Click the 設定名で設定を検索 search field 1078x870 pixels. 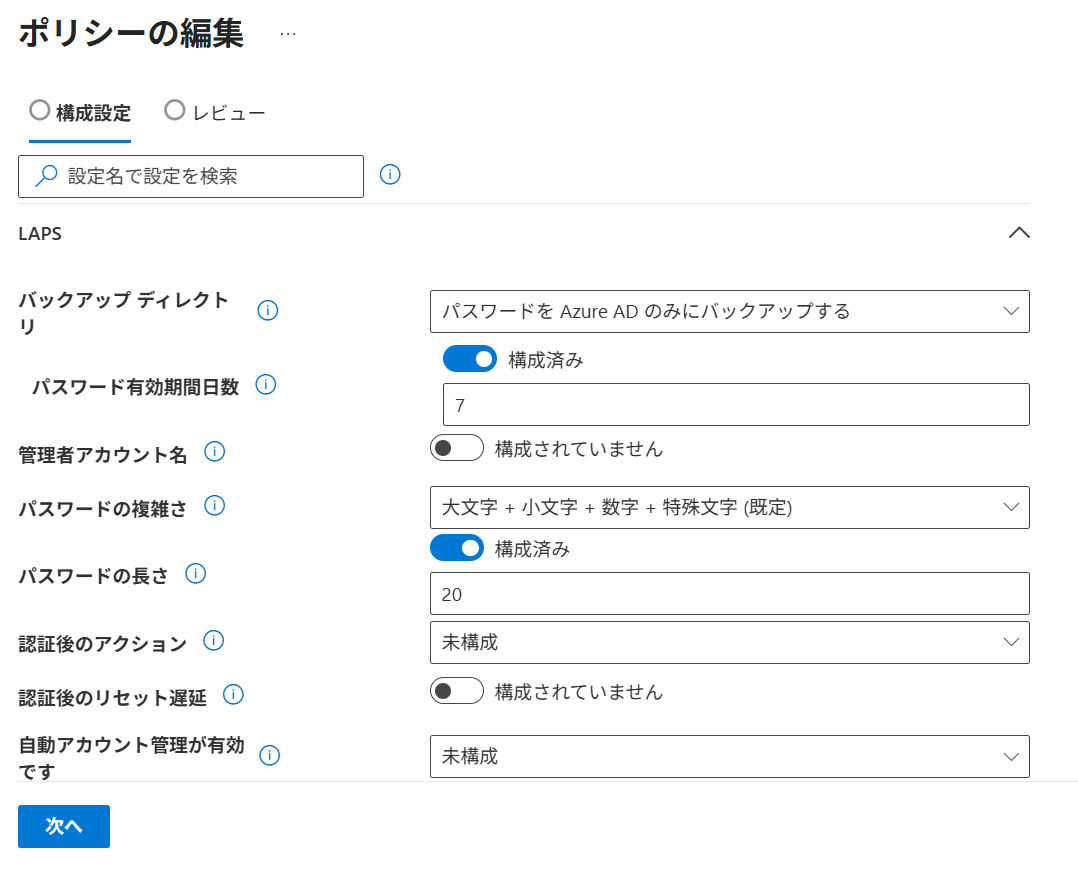(191, 176)
